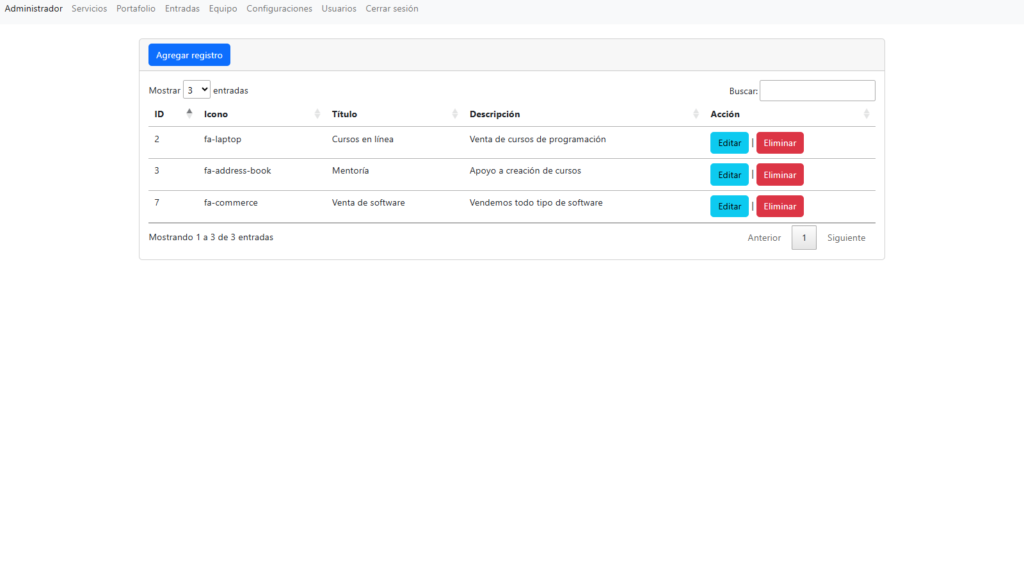Viewport: 1024px width, 586px height.
Task: Click Descripción column sort arrows
Action: 696,114
